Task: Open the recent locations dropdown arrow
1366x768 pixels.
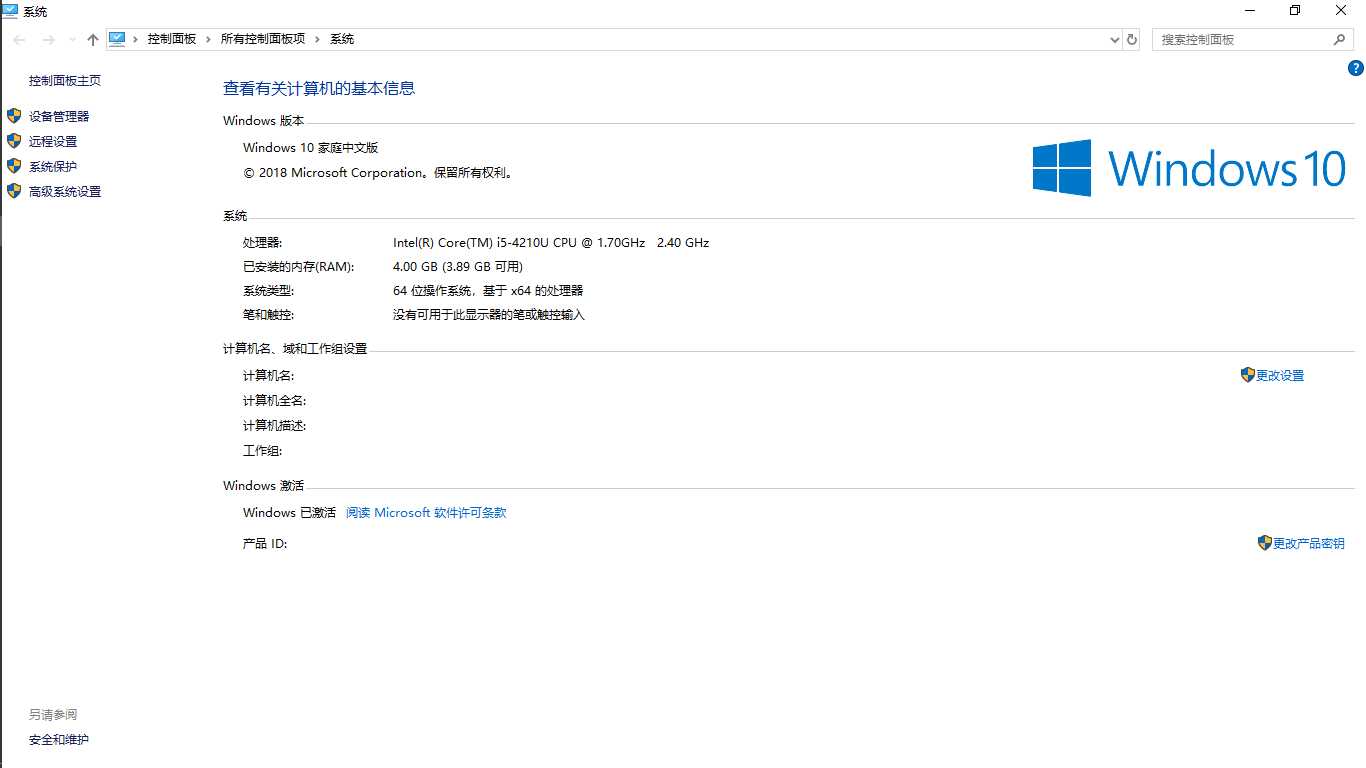Action: (72, 40)
